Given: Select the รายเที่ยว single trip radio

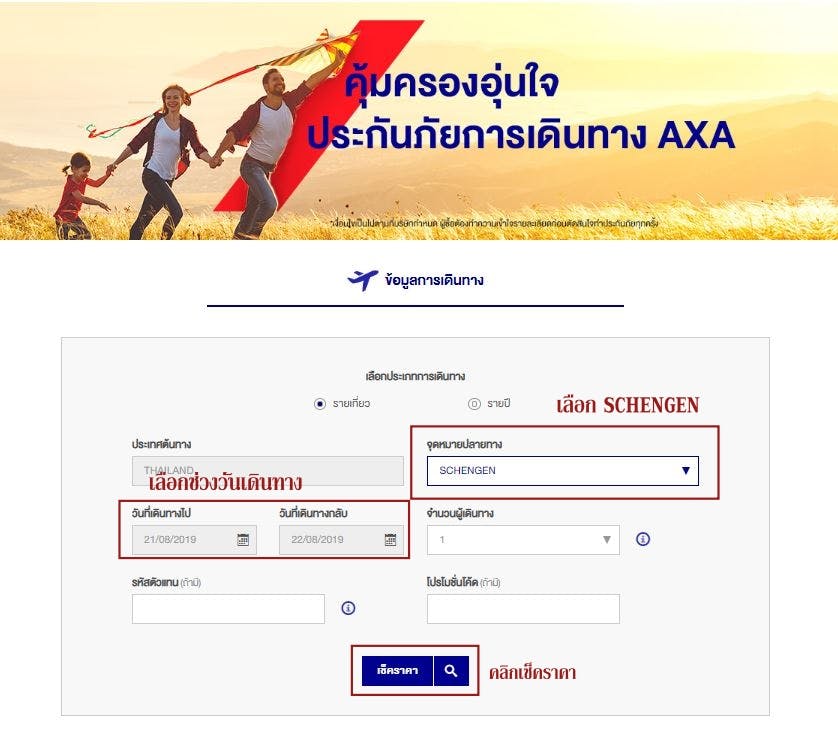Looking at the screenshot, I should (320, 404).
